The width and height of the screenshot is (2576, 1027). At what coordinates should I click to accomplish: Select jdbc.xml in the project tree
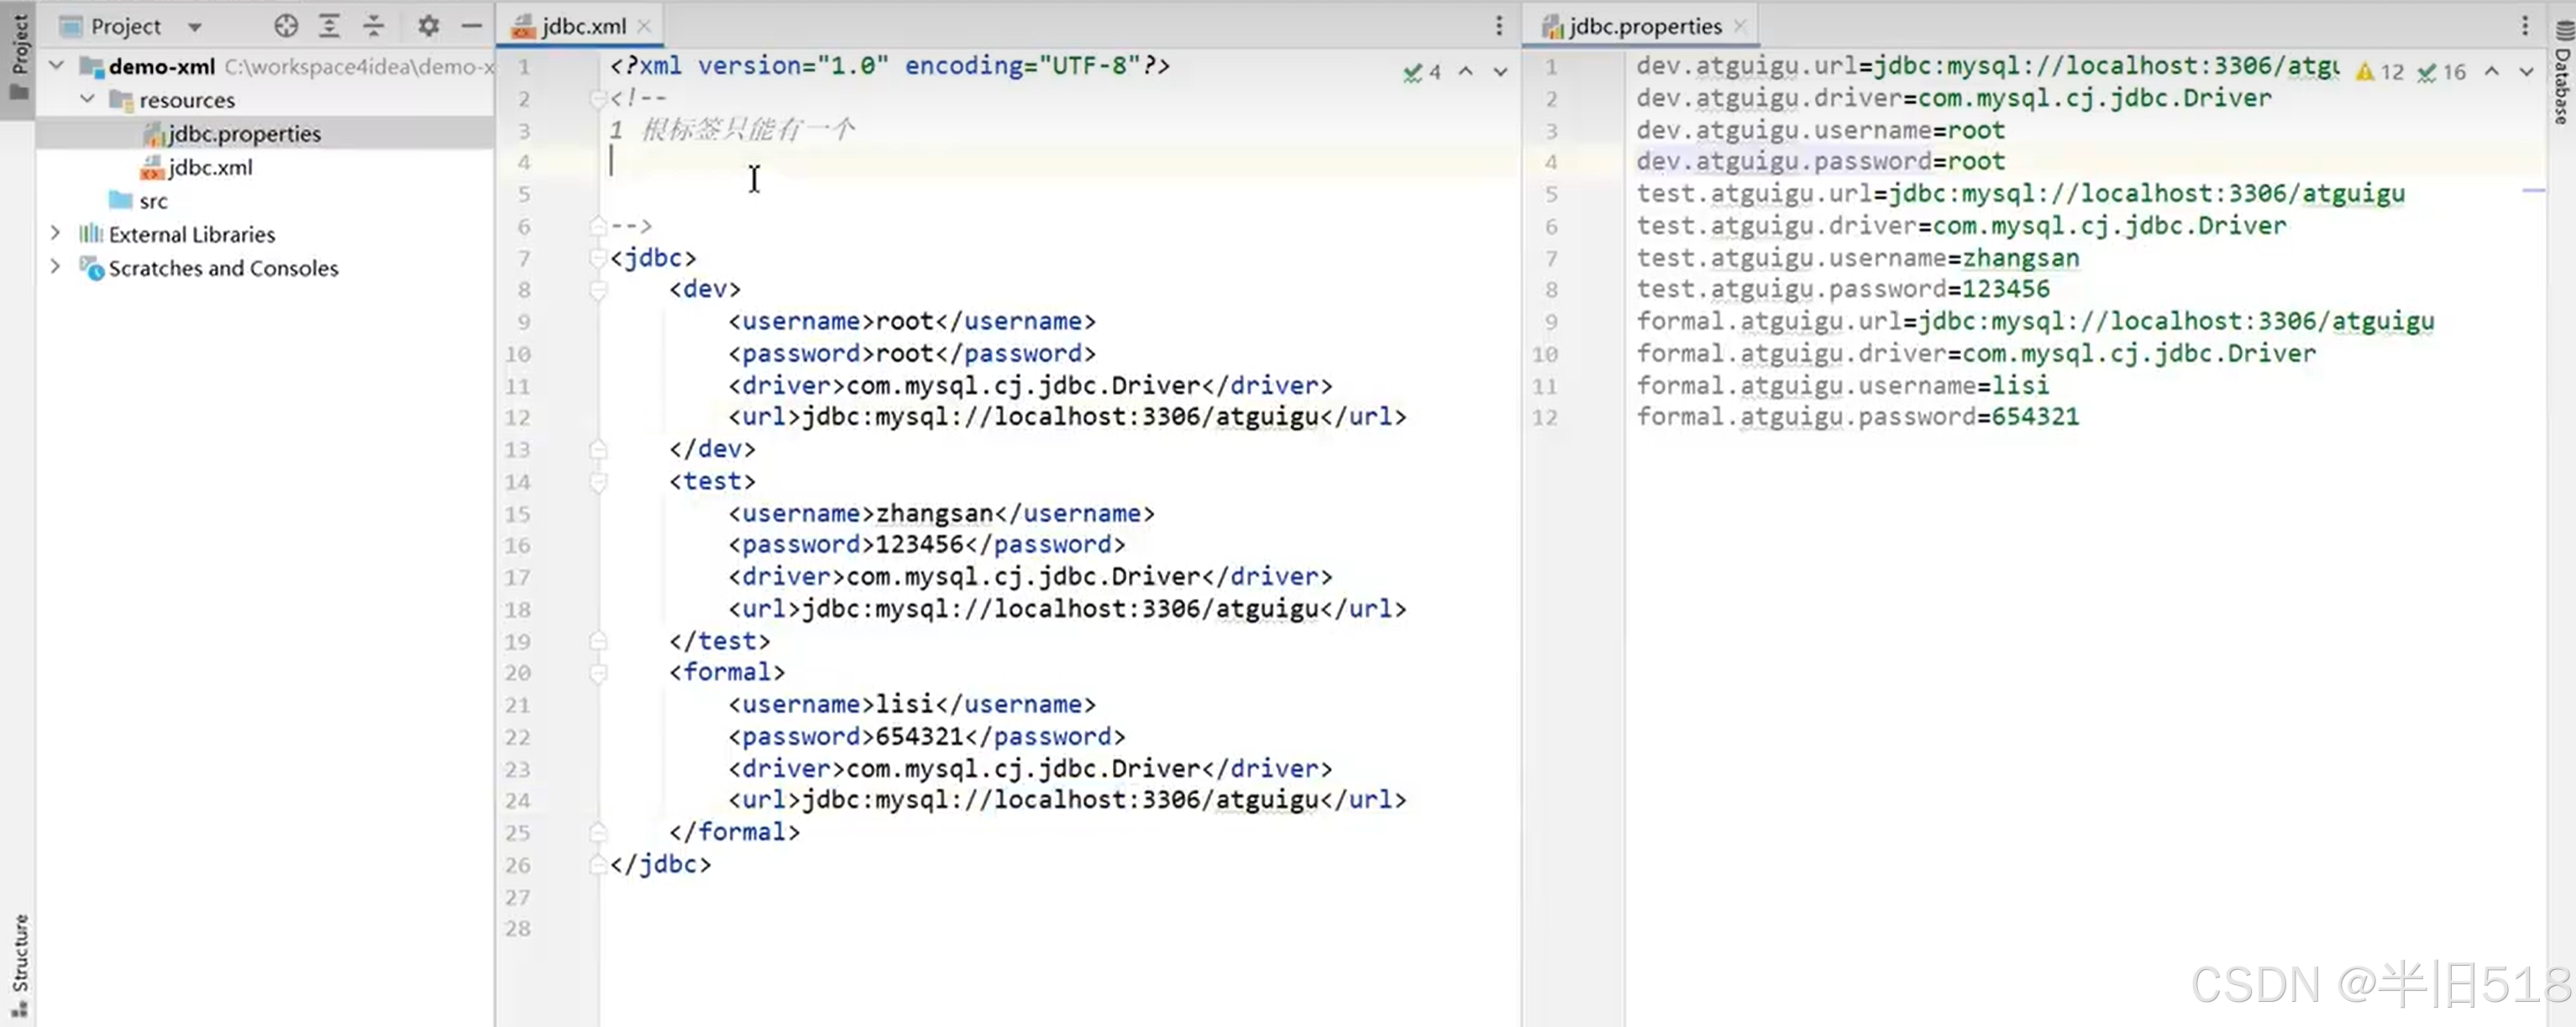tap(209, 167)
